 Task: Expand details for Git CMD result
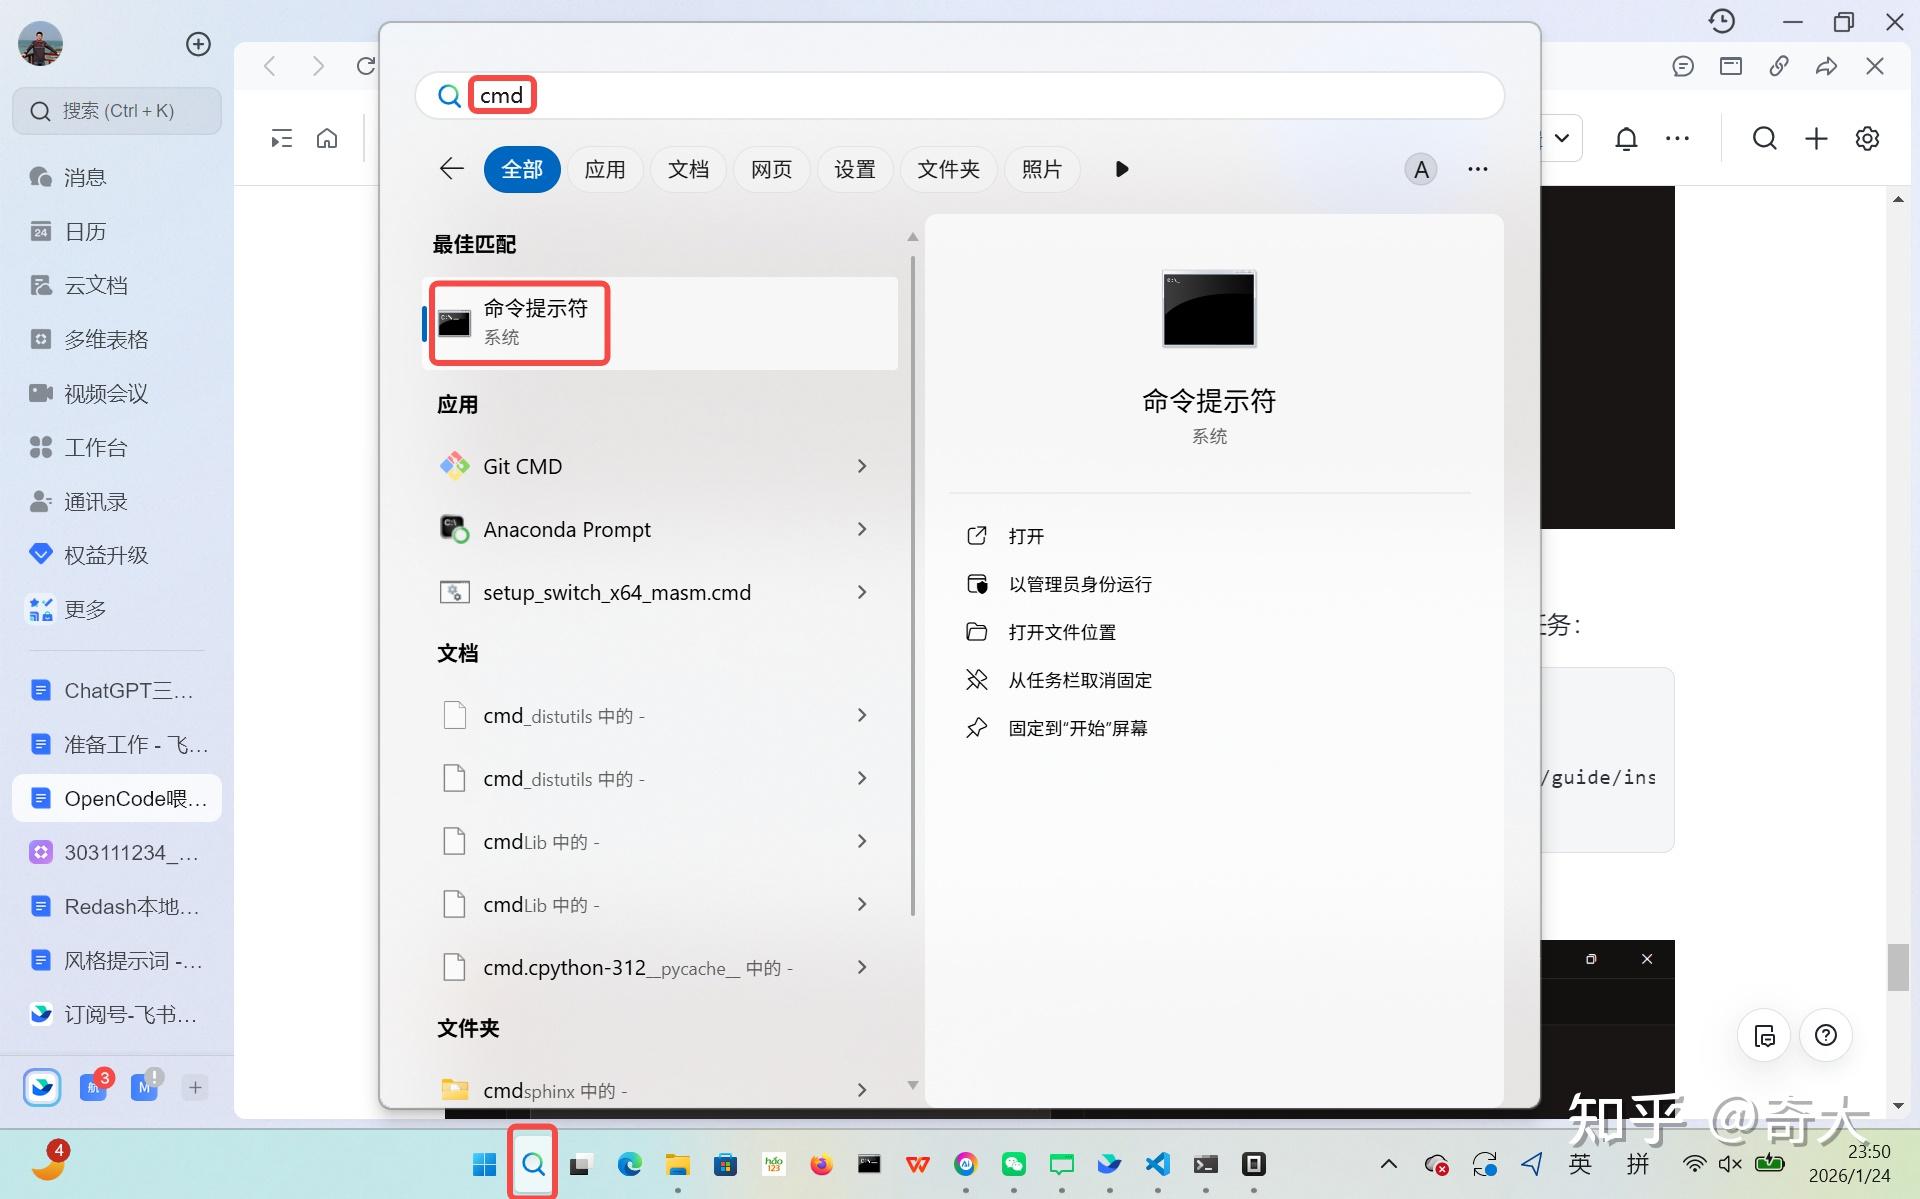(861, 466)
